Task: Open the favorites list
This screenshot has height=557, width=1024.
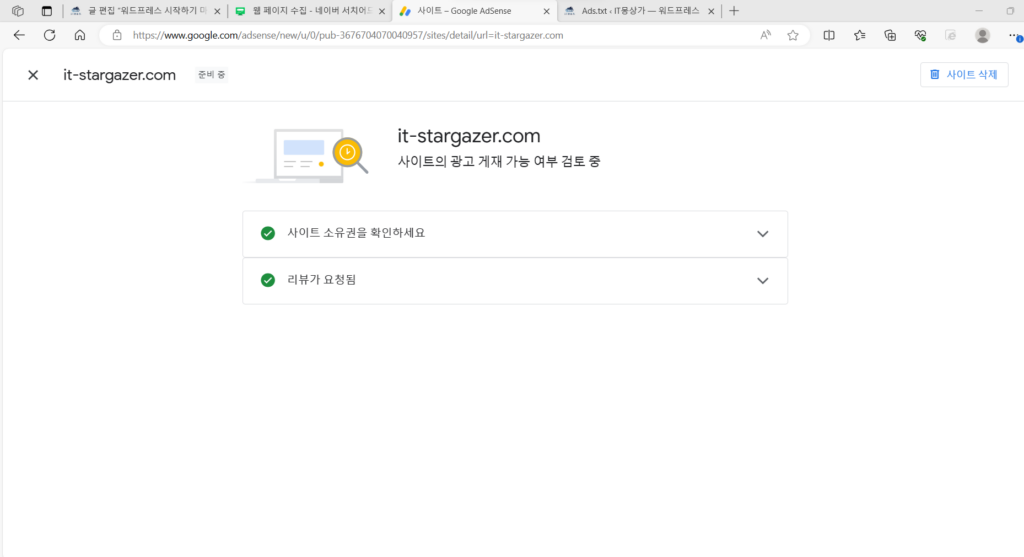Action: pyautogui.click(x=859, y=35)
